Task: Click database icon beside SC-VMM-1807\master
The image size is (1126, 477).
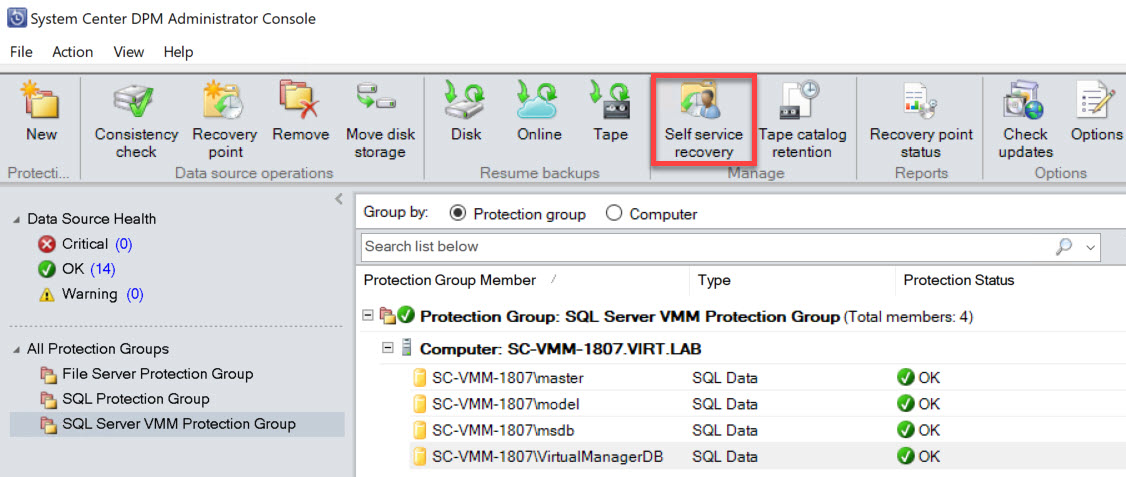Action: pos(420,379)
